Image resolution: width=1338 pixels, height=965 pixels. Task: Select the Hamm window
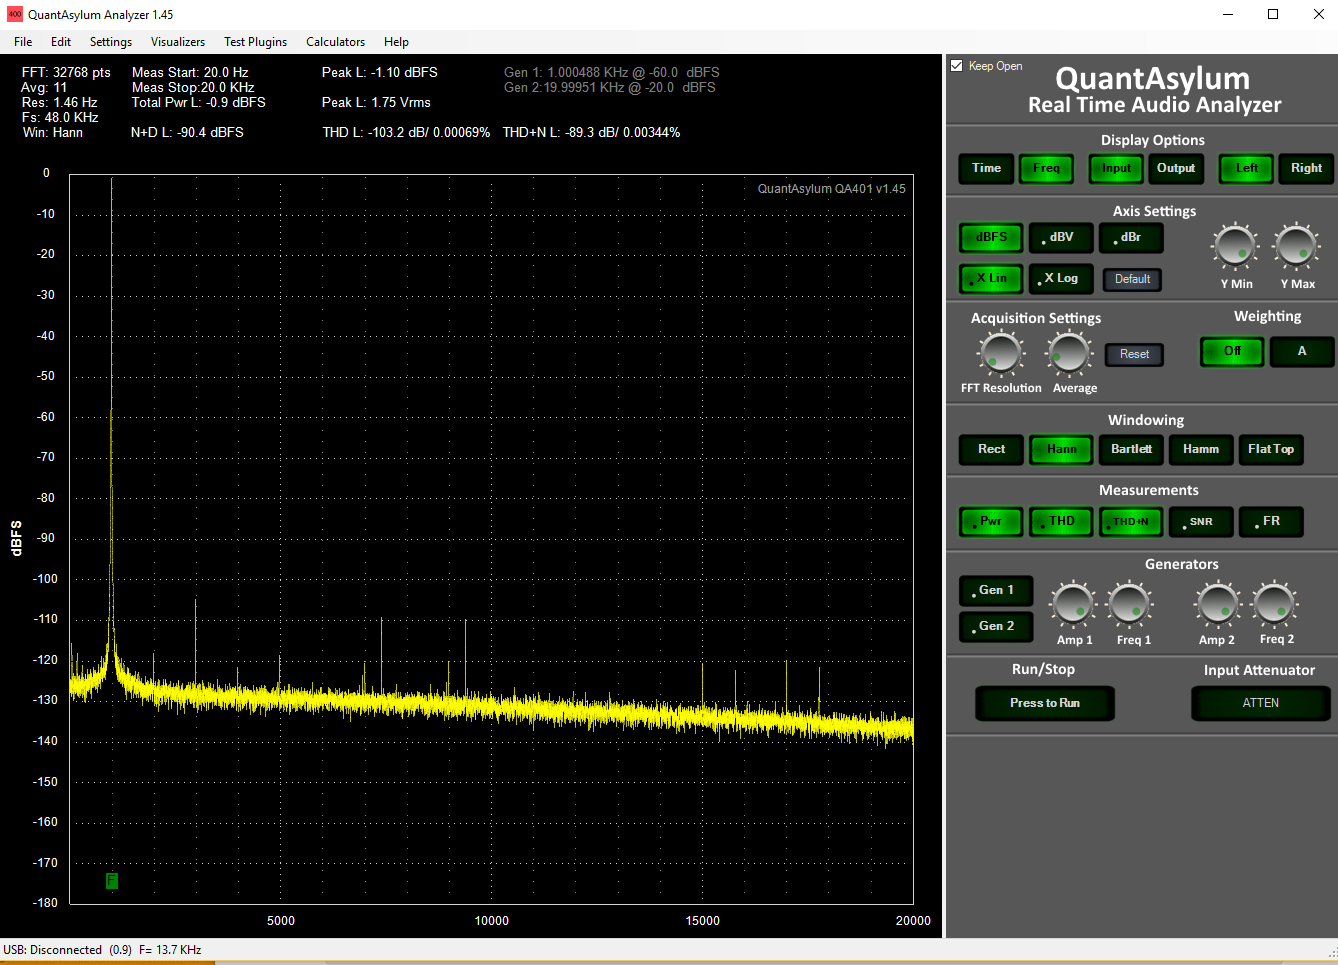click(x=1201, y=449)
